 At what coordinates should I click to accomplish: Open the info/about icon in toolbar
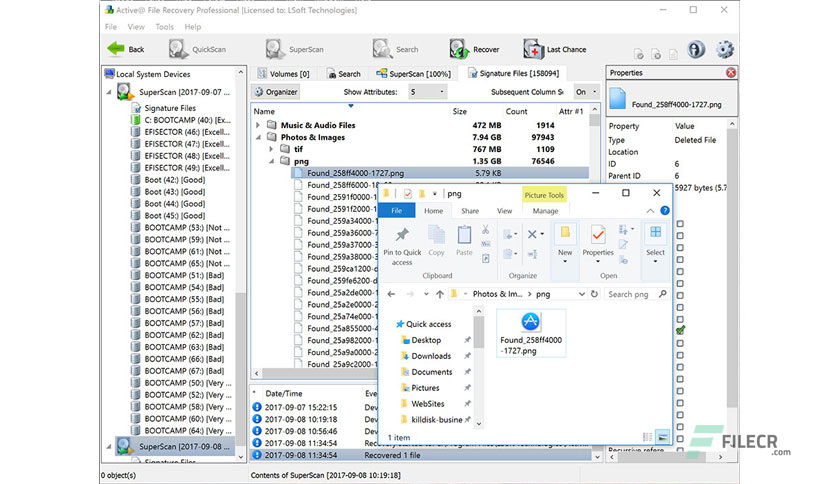point(696,50)
